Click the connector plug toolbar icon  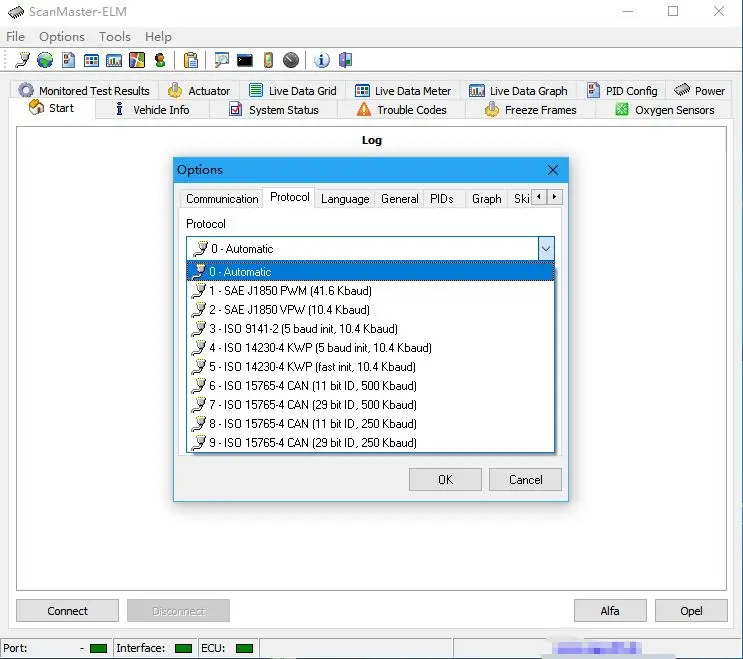point(22,60)
